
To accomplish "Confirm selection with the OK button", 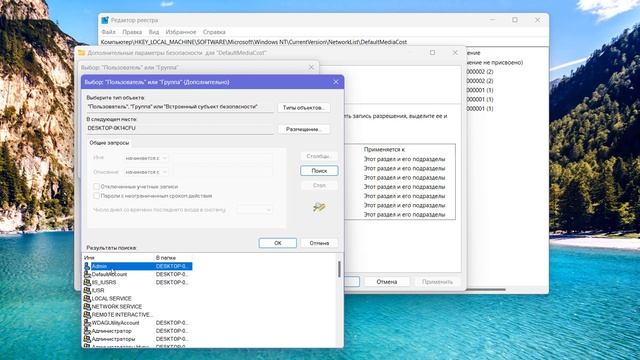I will (x=278, y=243).
